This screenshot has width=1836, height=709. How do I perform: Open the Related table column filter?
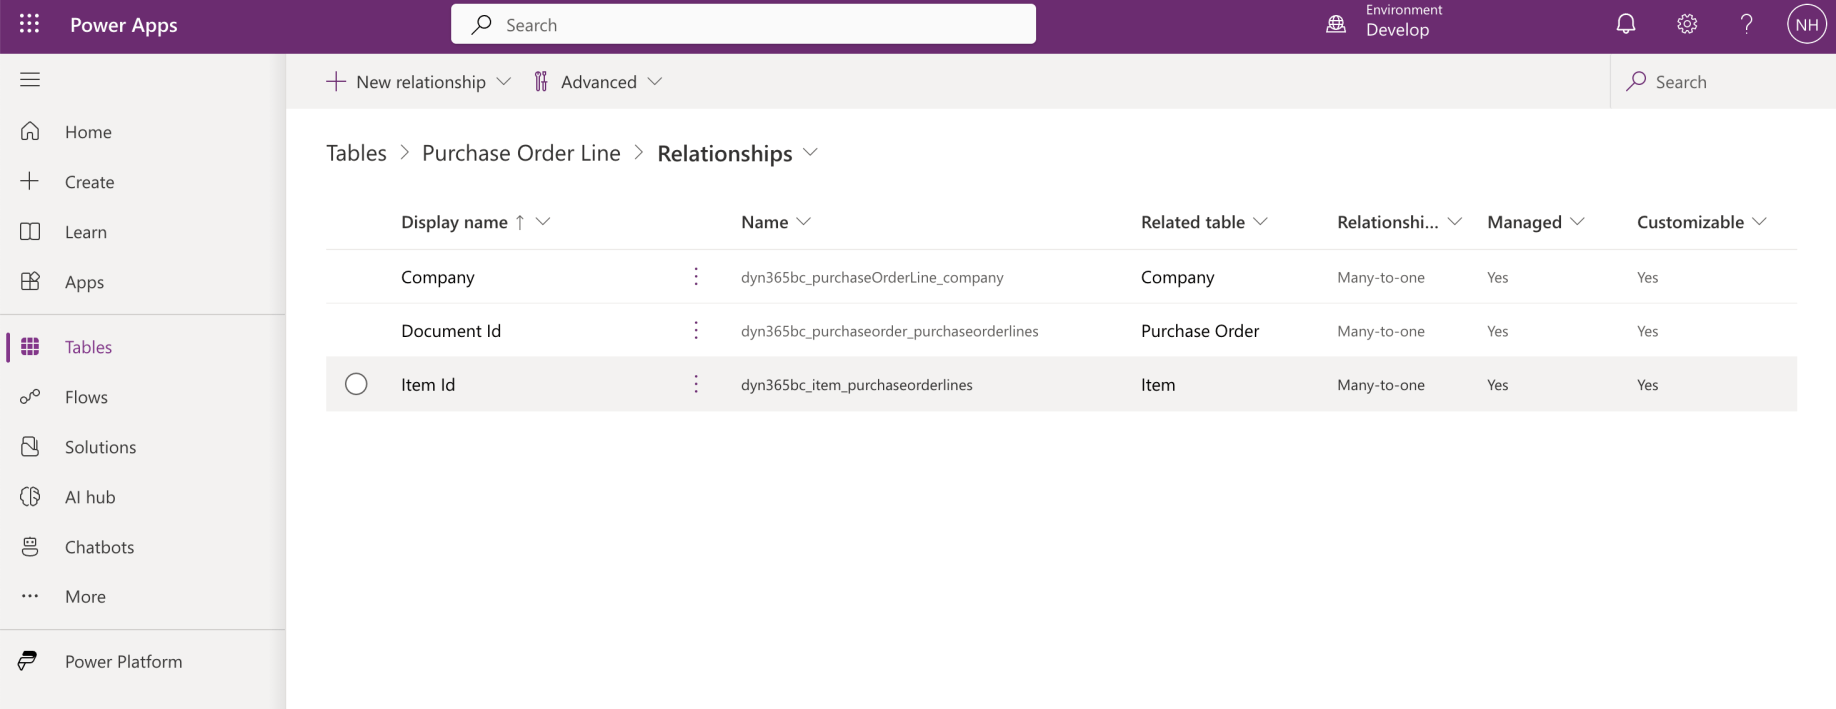[x=1260, y=222]
